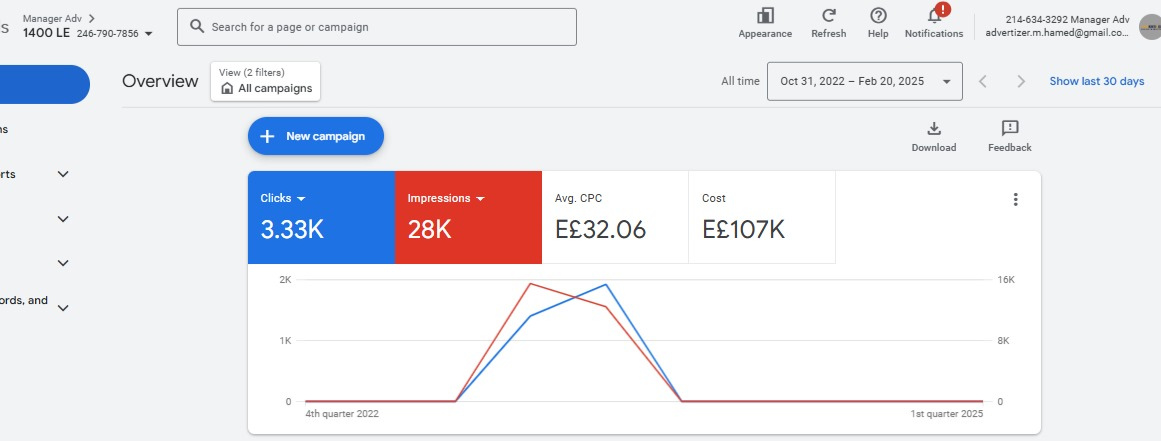Click Show last 30 days link

click(x=1097, y=81)
